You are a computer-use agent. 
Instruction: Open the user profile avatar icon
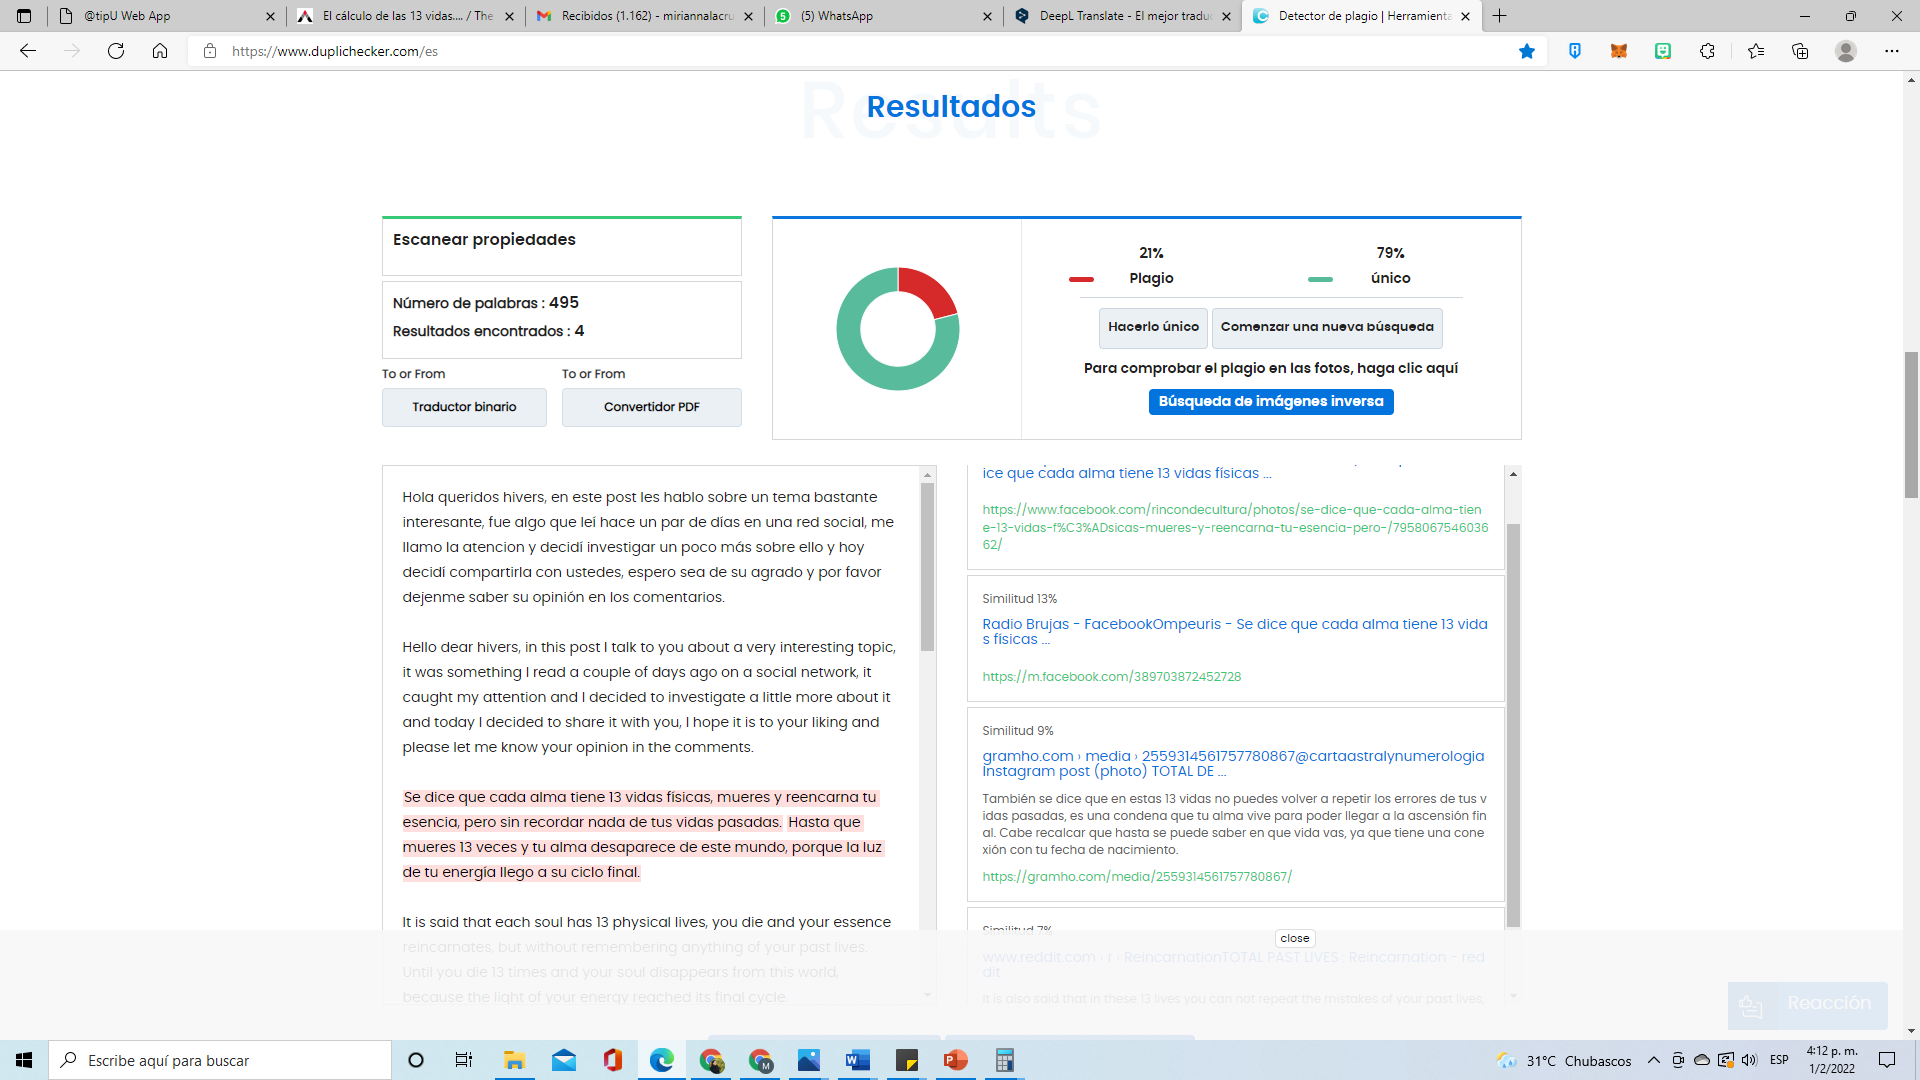click(x=1846, y=51)
